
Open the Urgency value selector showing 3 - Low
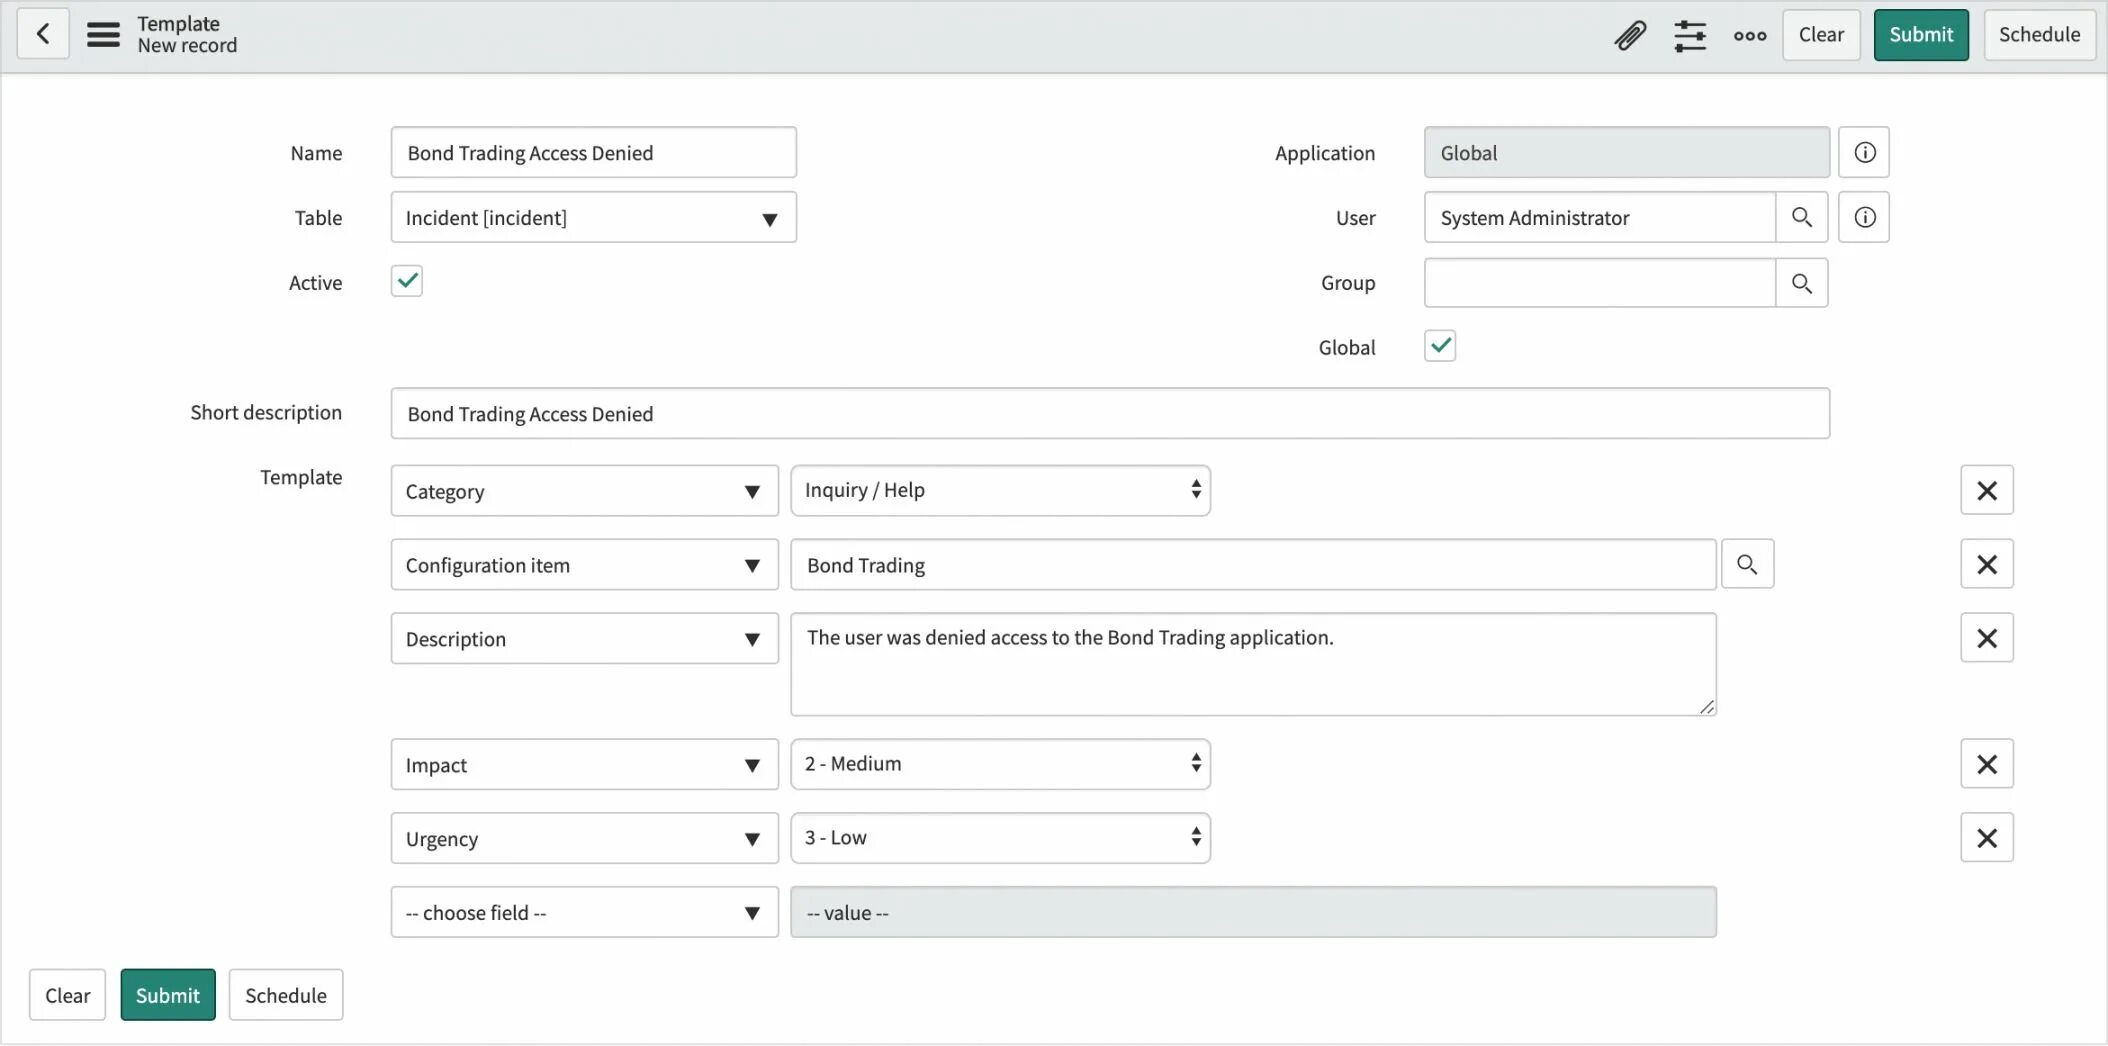coord(999,838)
